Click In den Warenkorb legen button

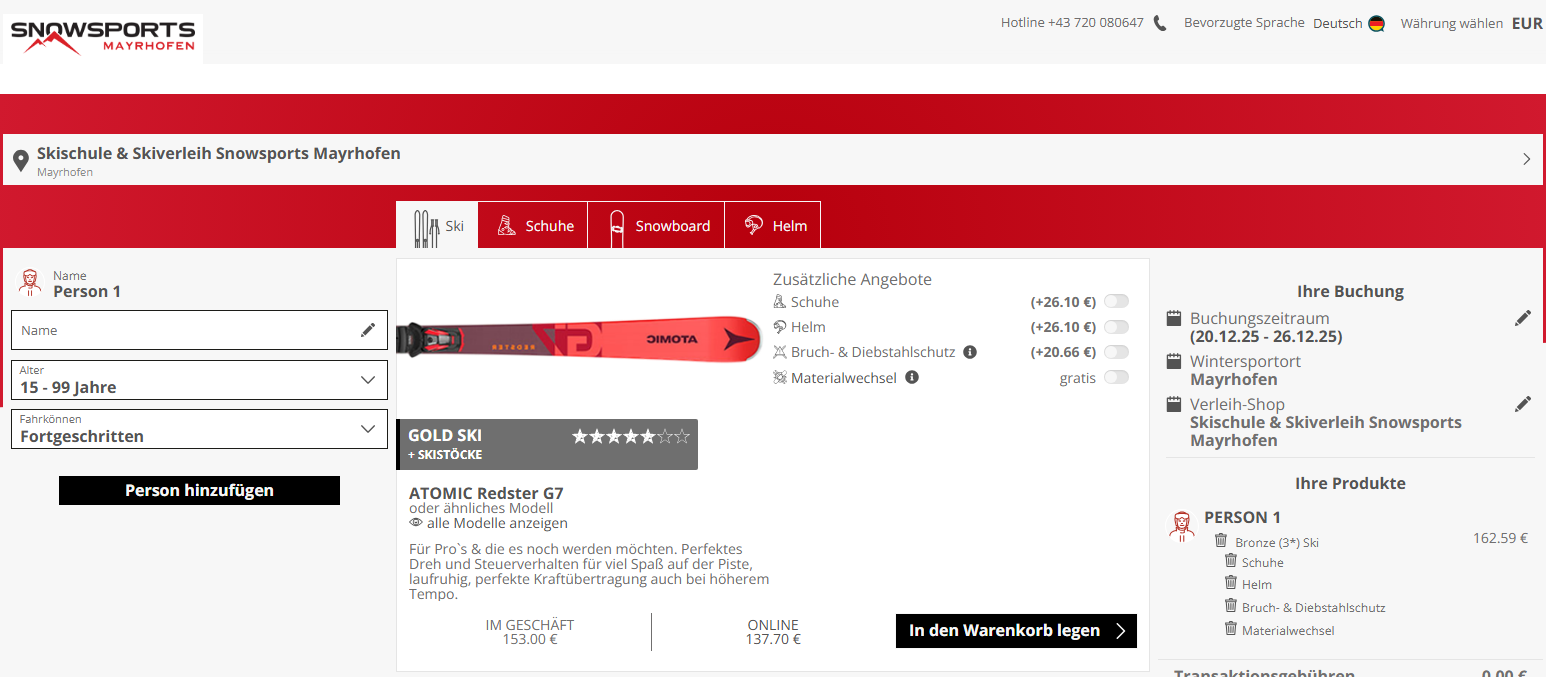[1016, 631]
